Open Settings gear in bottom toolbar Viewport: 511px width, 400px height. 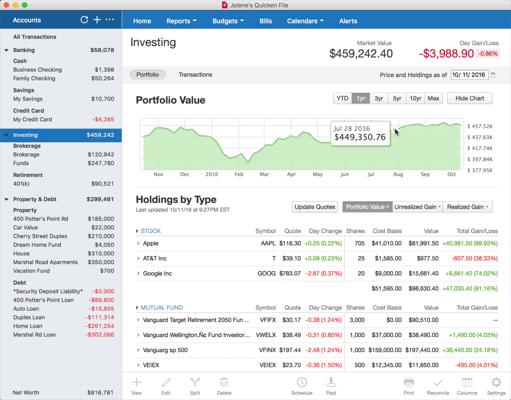click(496, 382)
